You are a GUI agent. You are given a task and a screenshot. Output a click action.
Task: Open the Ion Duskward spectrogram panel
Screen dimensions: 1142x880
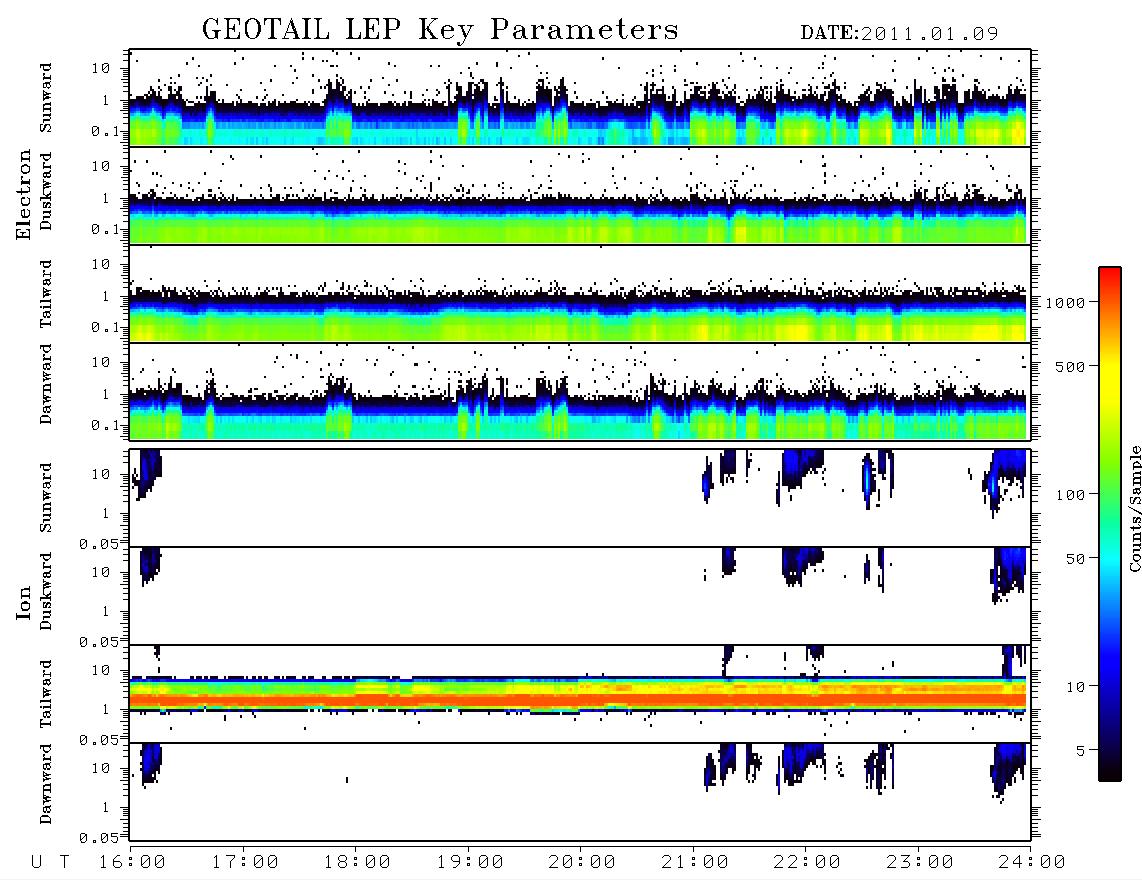click(580, 595)
